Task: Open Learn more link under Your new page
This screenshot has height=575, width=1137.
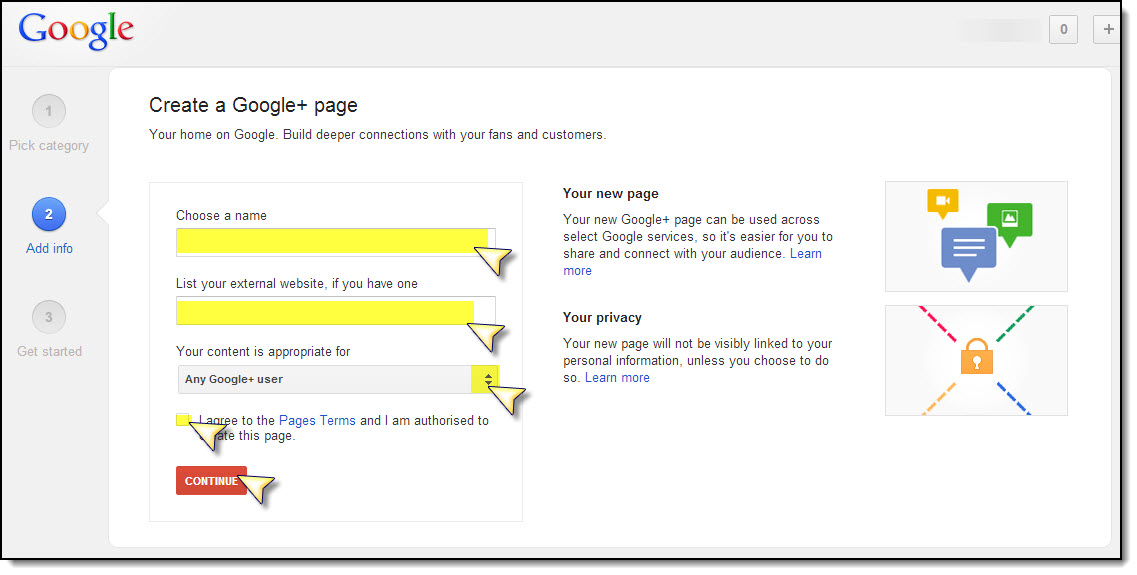Action: click(806, 254)
